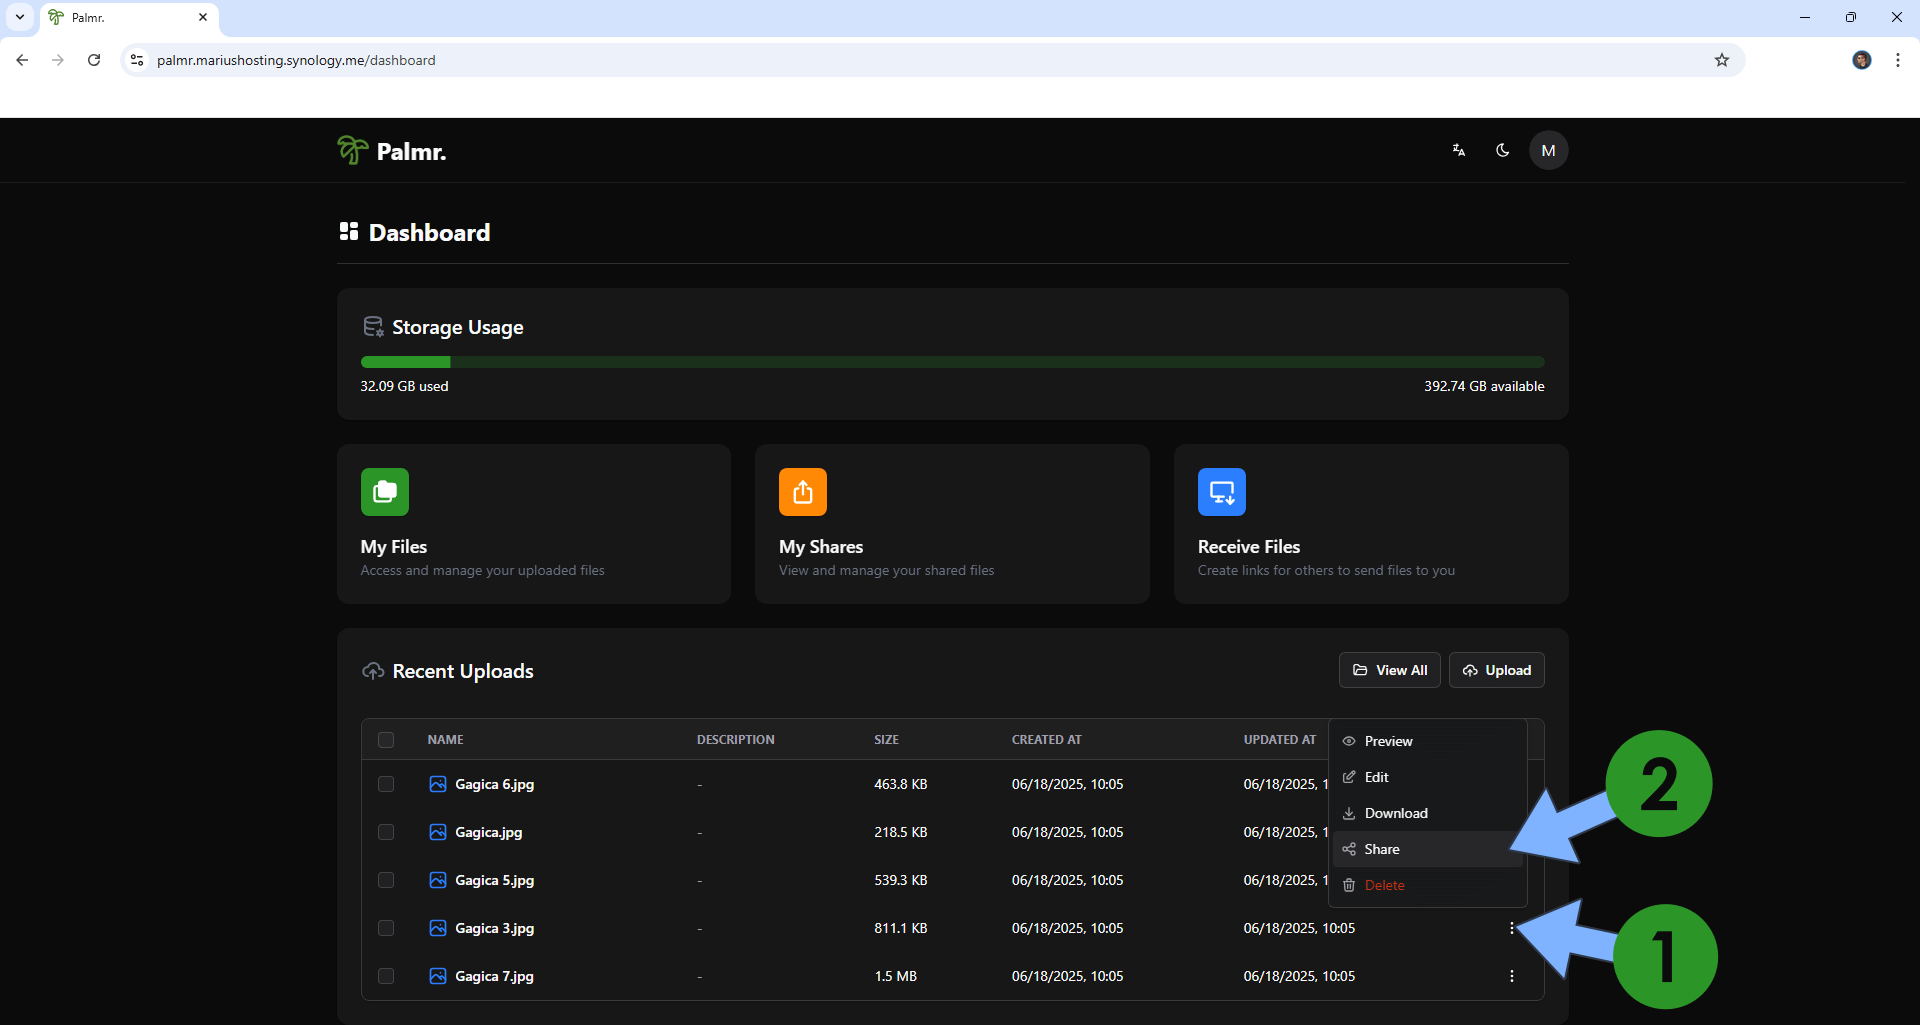This screenshot has width=1920, height=1025.
Task: Click the CREATED AT column header
Action: pos(1046,740)
